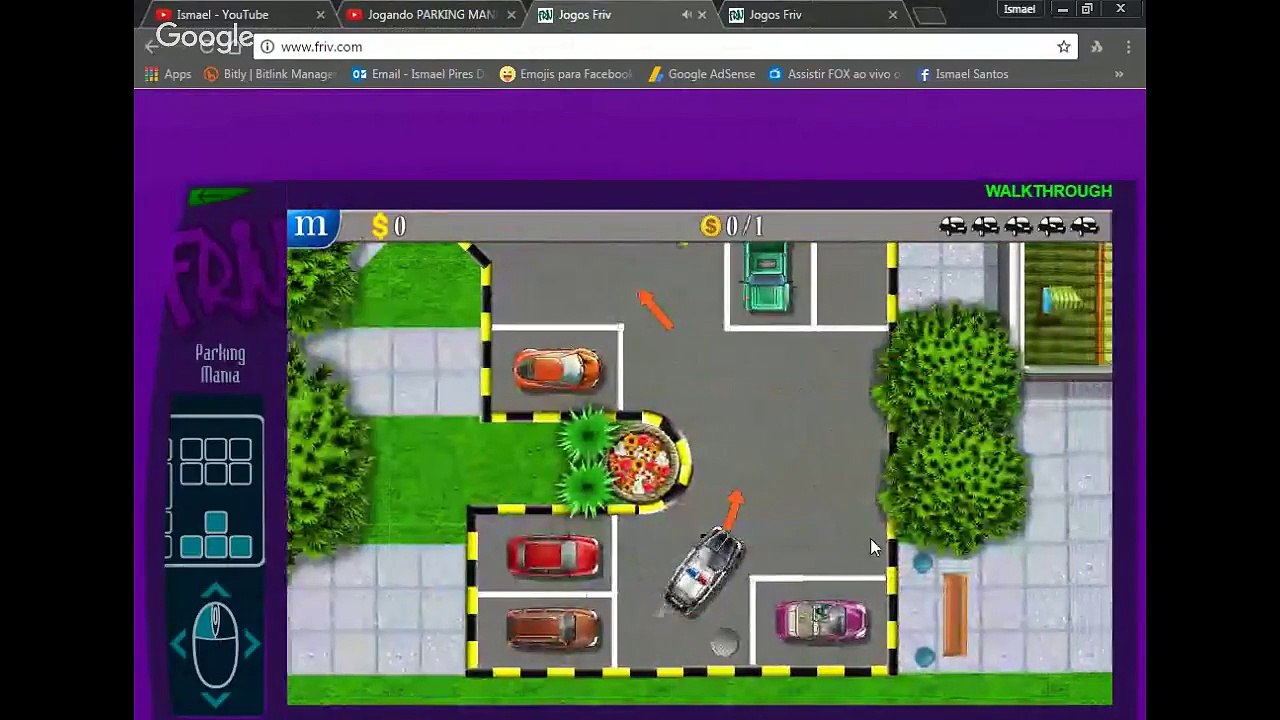Bookmark this page with the star icon

click(1064, 47)
